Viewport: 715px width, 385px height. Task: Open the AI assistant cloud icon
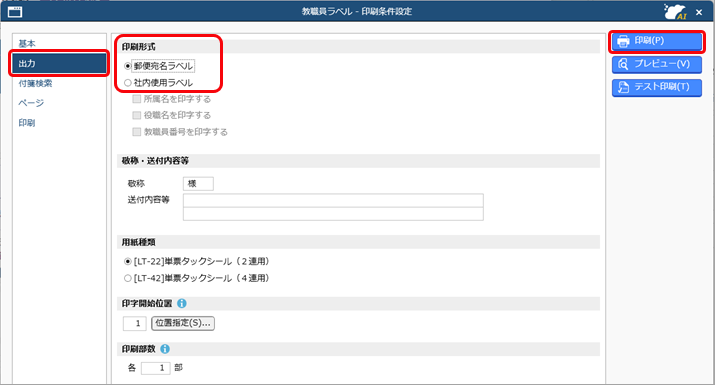pos(675,11)
